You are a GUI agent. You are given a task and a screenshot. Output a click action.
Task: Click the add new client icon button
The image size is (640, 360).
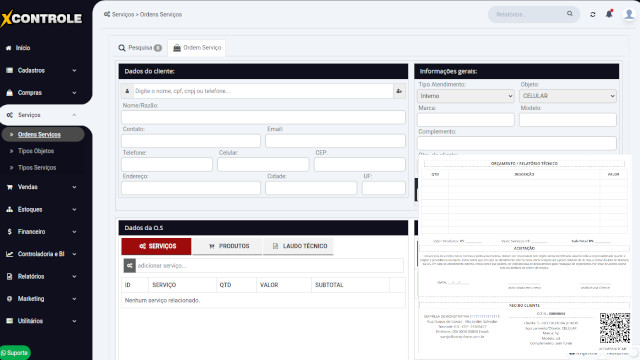(399, 91)
